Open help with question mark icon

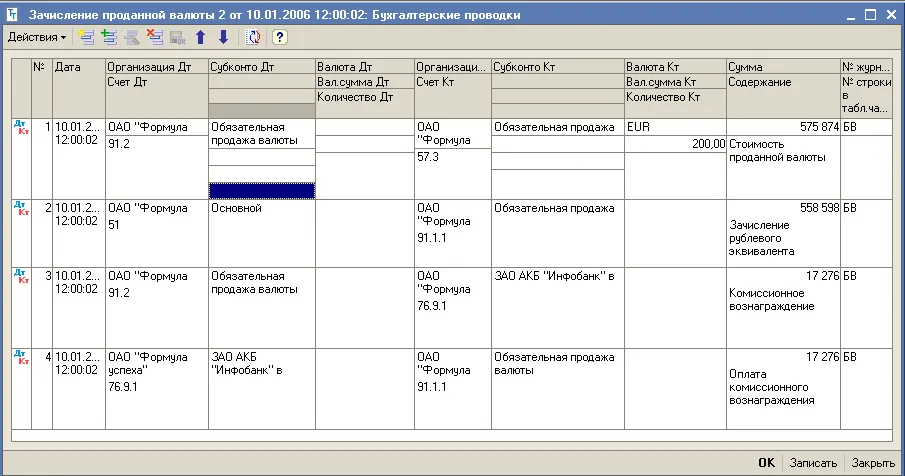279,38
